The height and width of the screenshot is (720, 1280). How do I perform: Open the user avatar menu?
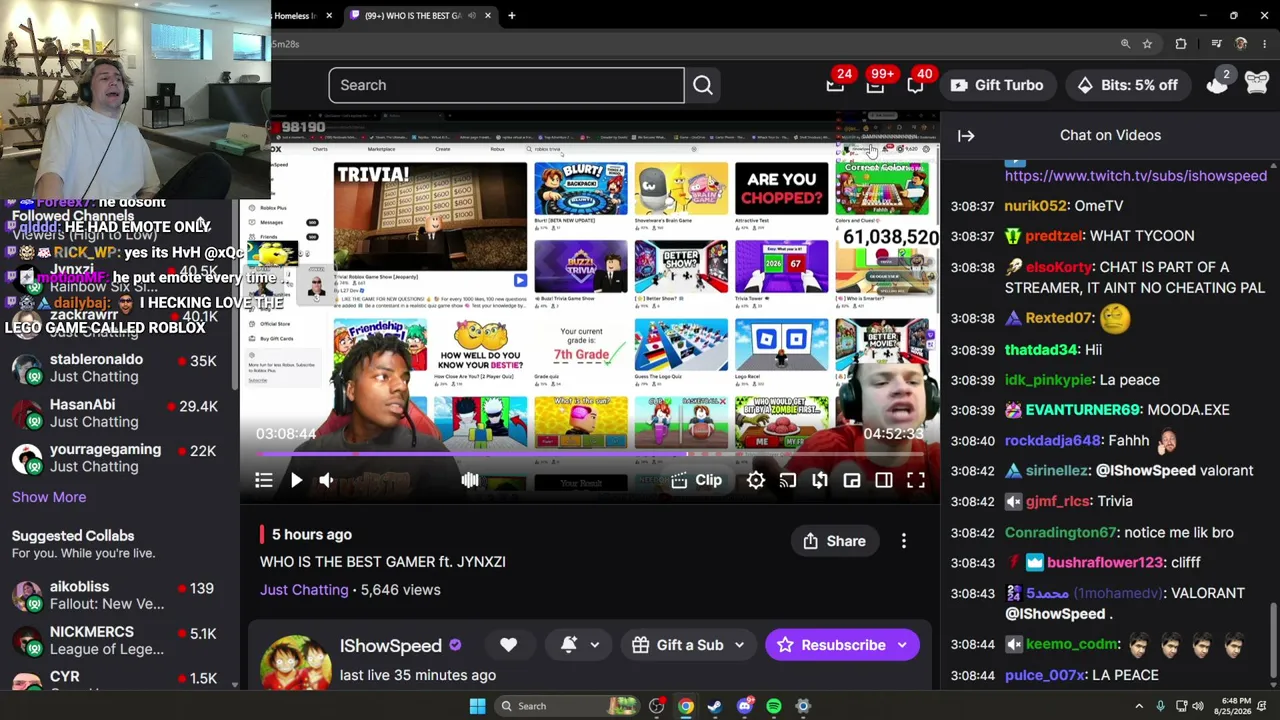(x=1257, y=84)
